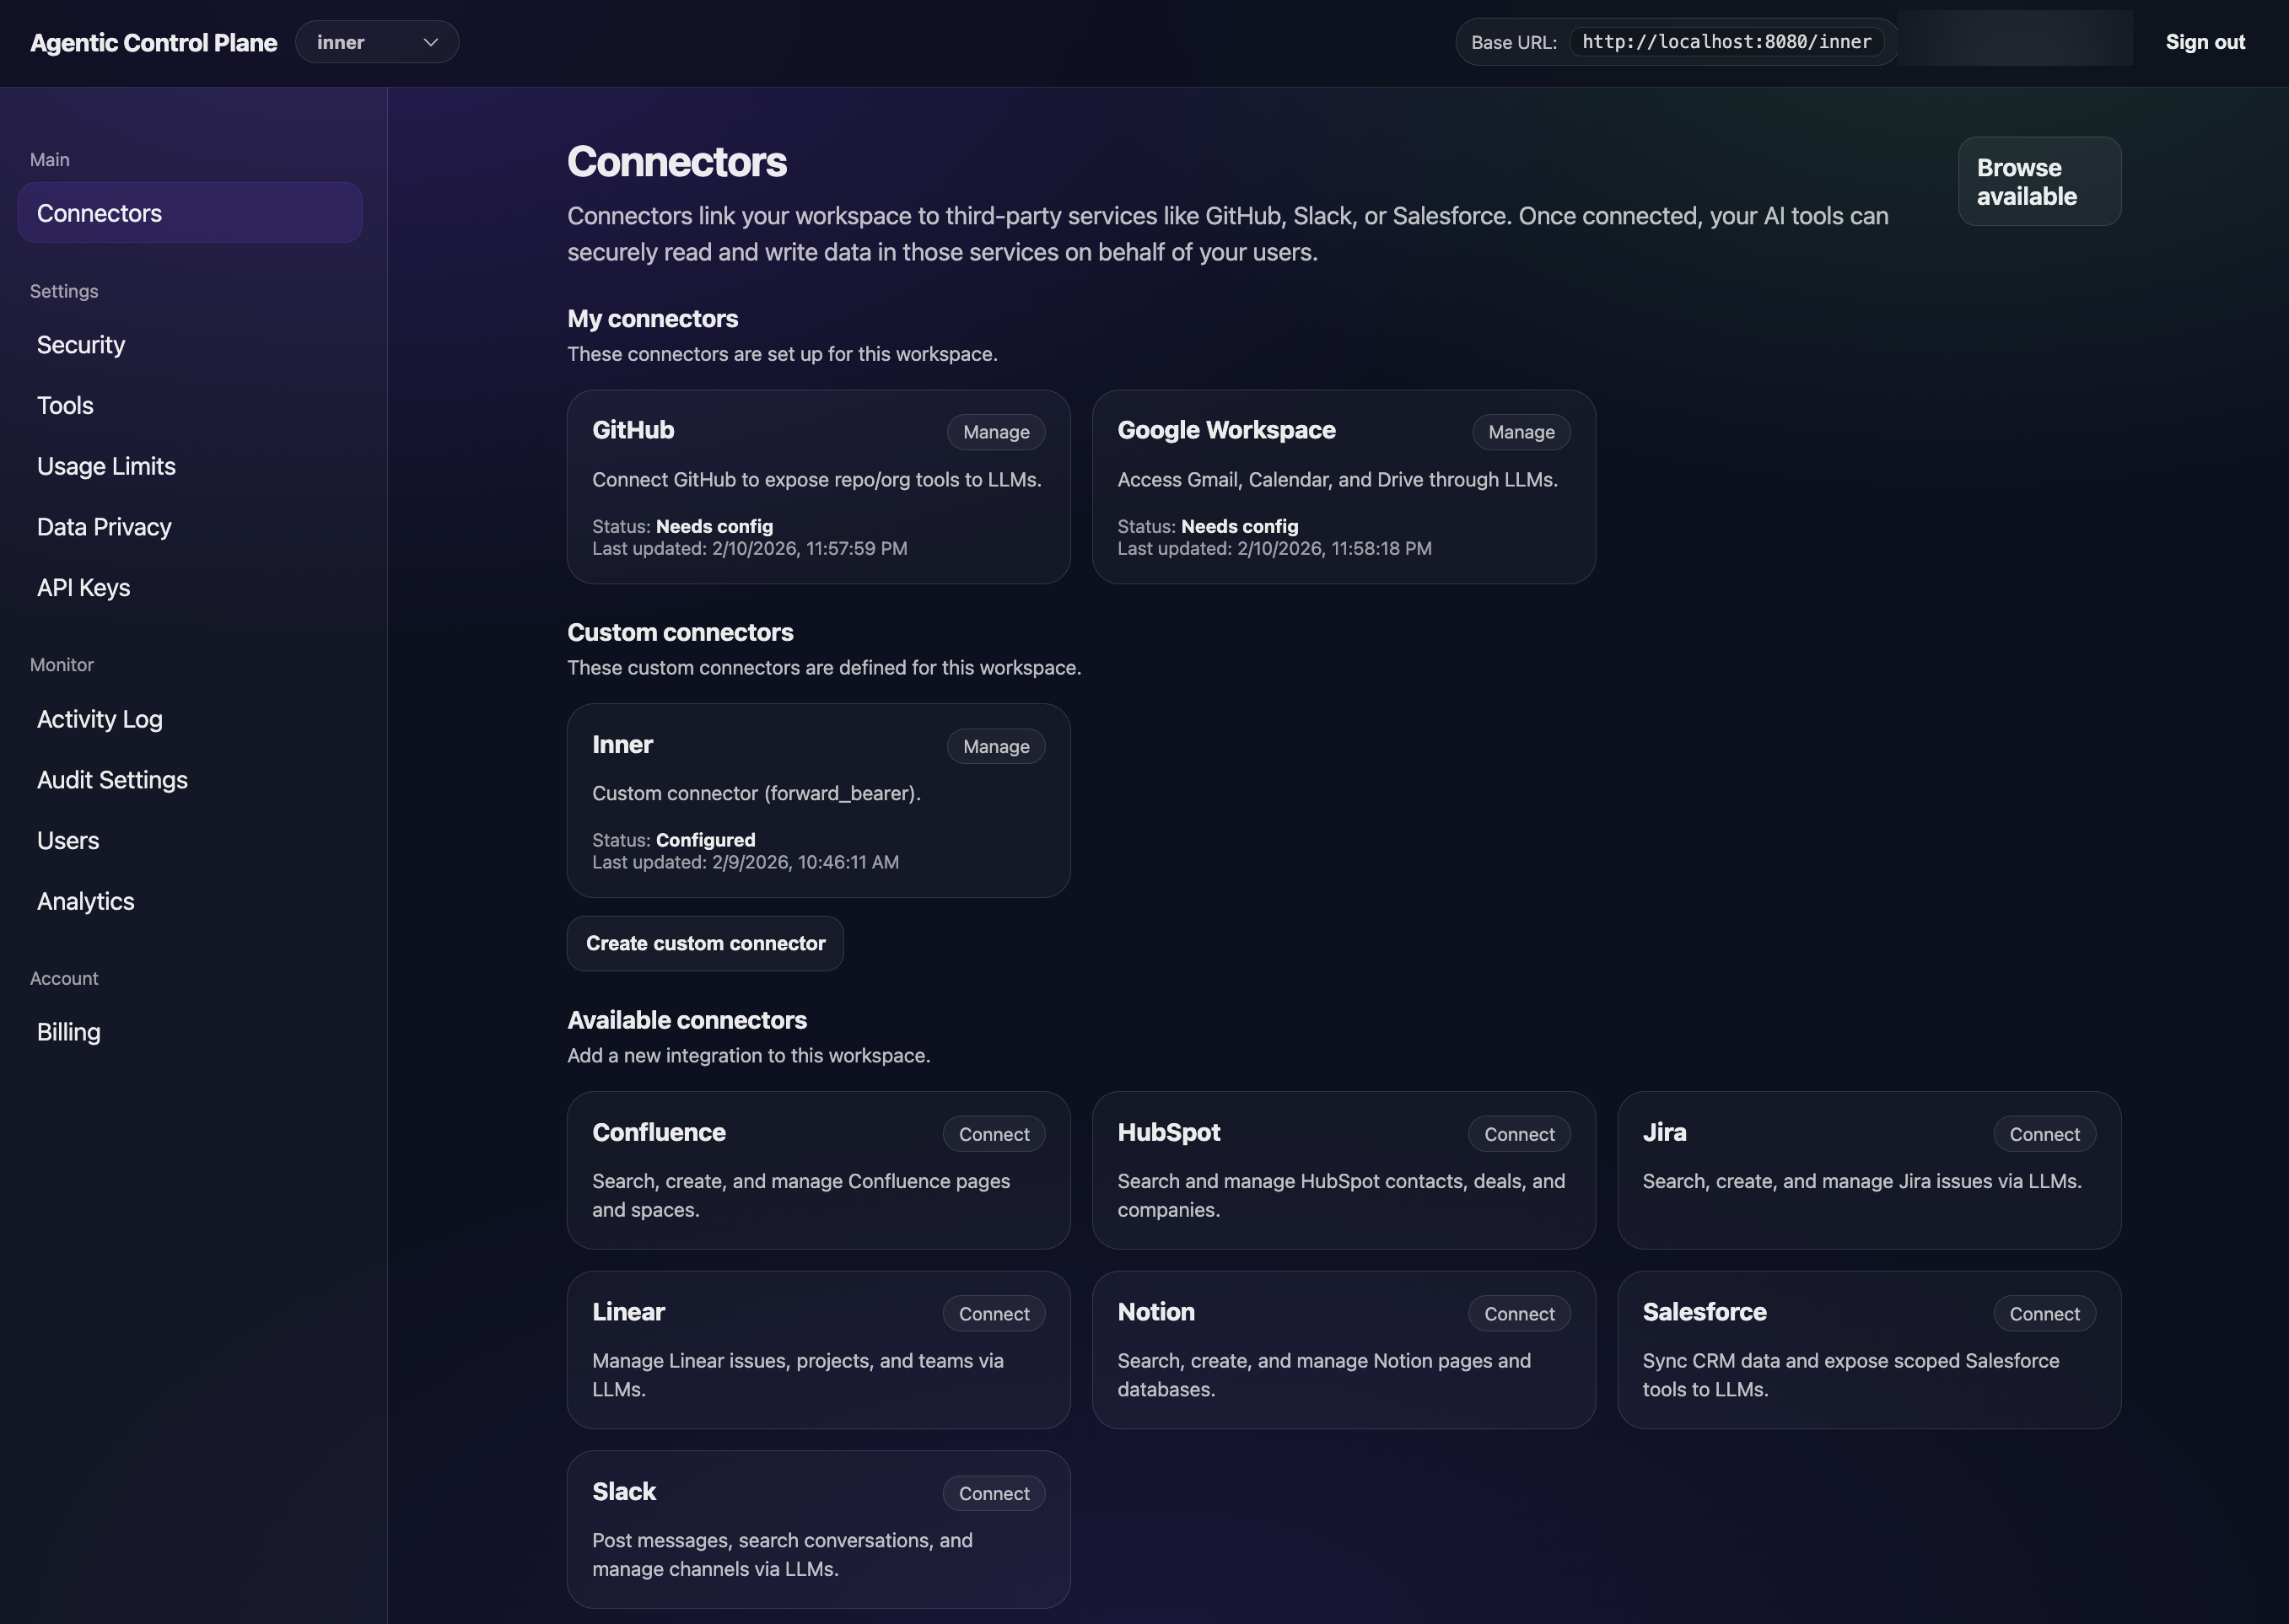The height and width of the screenshot is (1624, 2289).
Task: Go to the Activity Log page
Action: click(99, 718)
